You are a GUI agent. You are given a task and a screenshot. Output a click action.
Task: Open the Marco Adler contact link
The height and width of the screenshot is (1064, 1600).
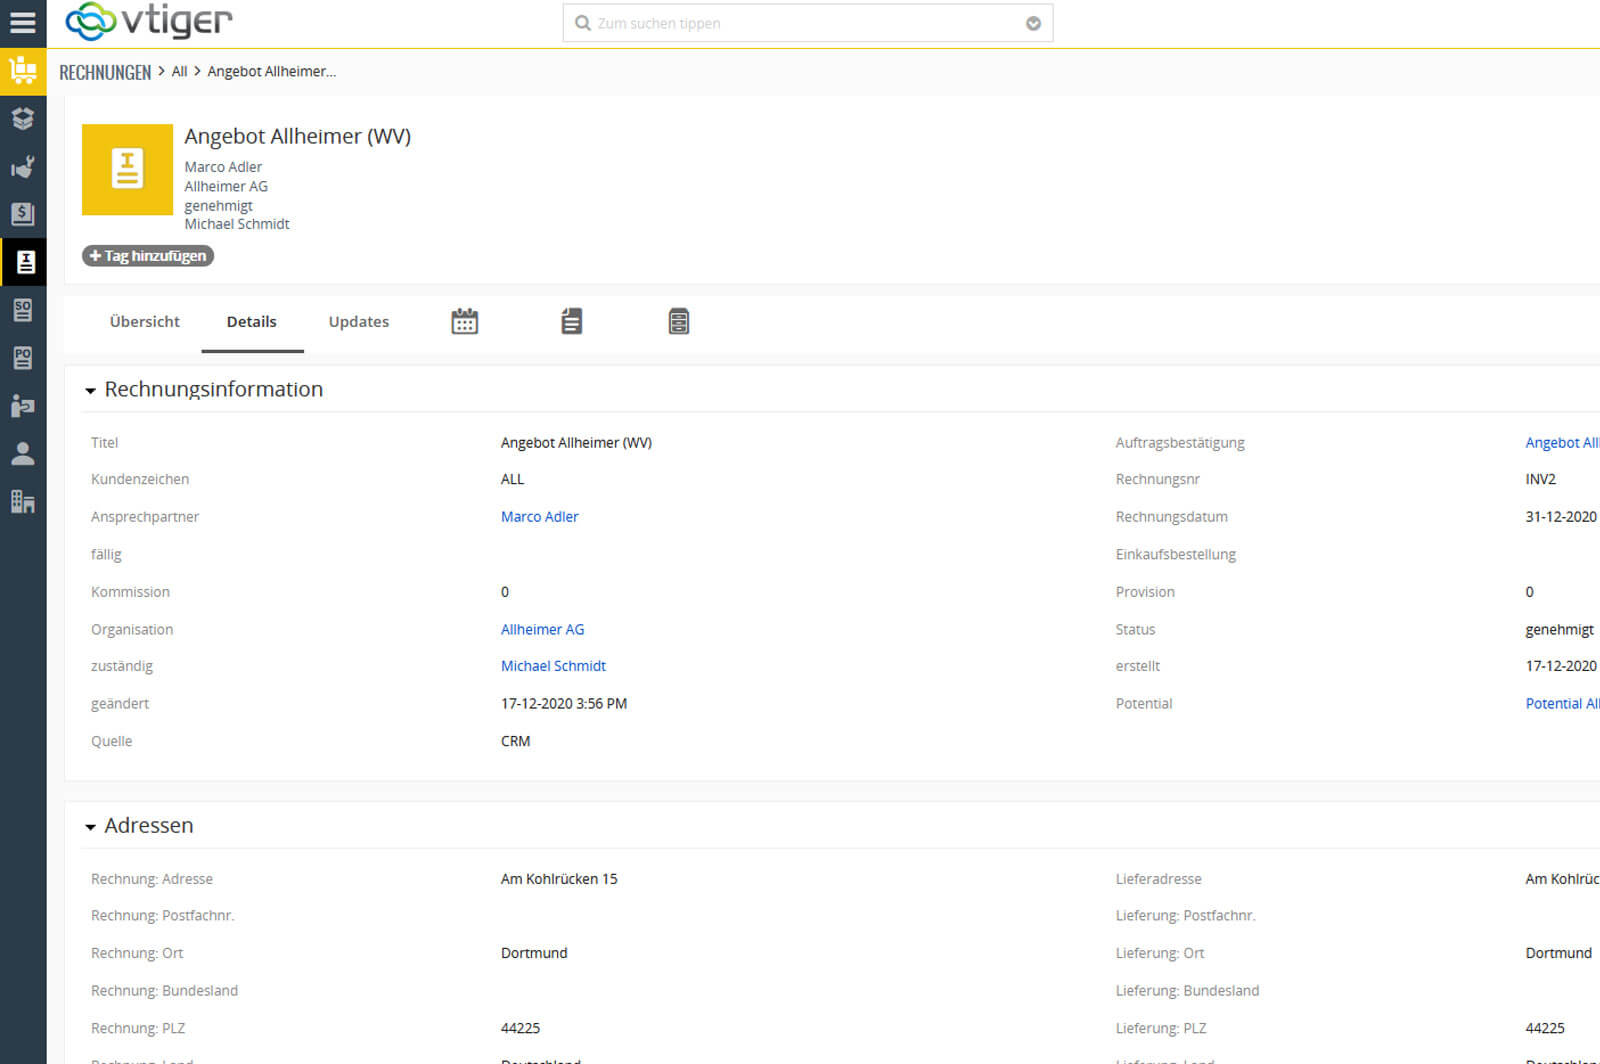[539, 517]
